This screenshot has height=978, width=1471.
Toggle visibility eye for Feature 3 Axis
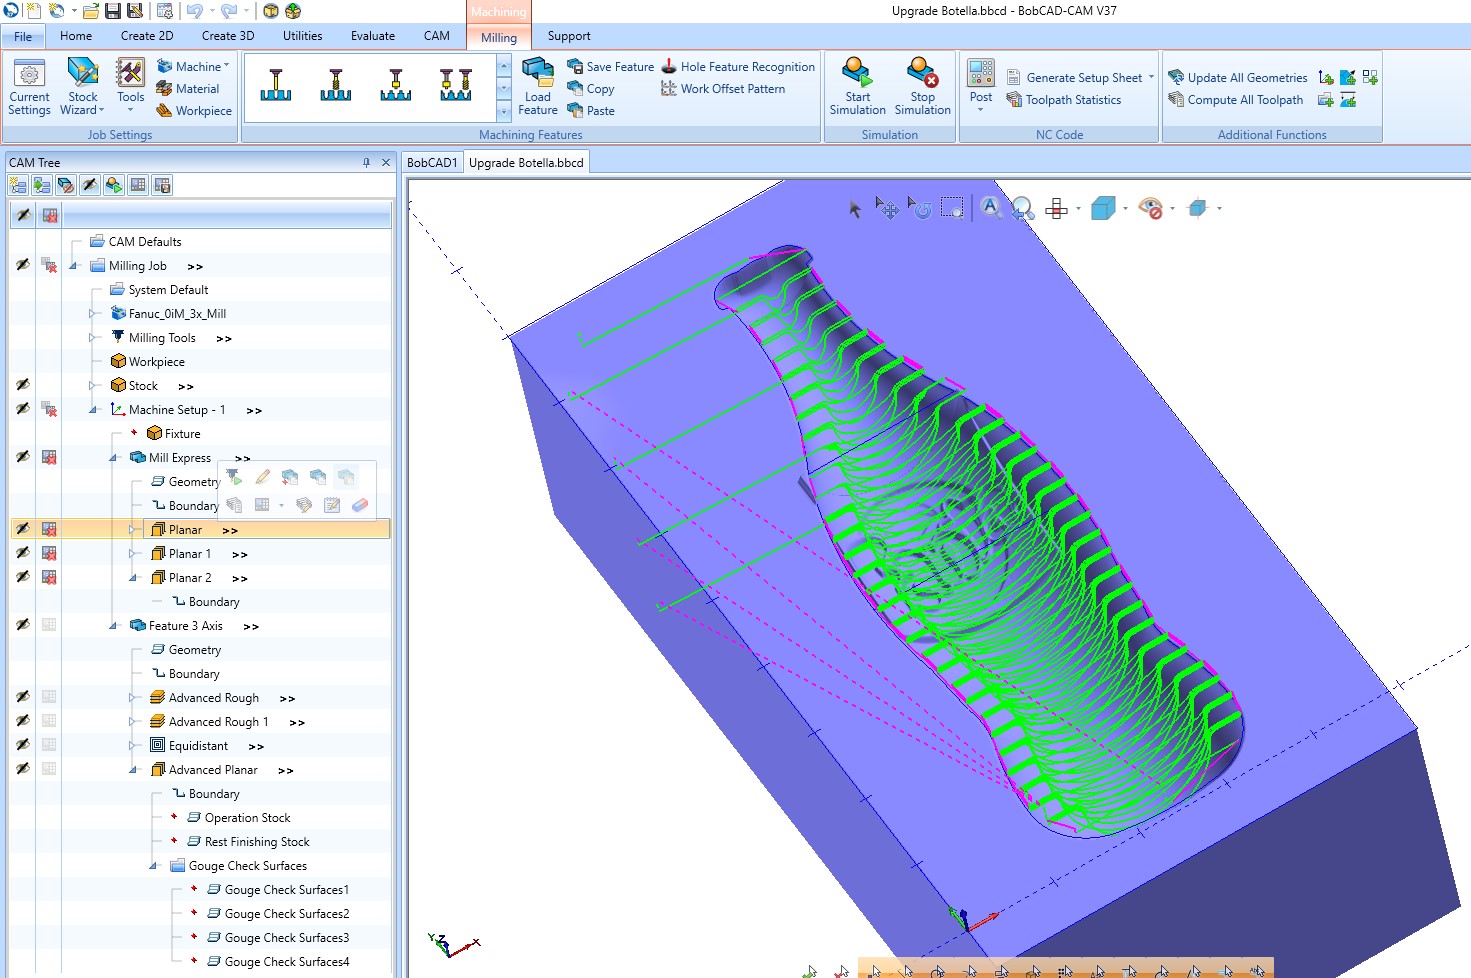pyautogui.click(x=23, y=625)
